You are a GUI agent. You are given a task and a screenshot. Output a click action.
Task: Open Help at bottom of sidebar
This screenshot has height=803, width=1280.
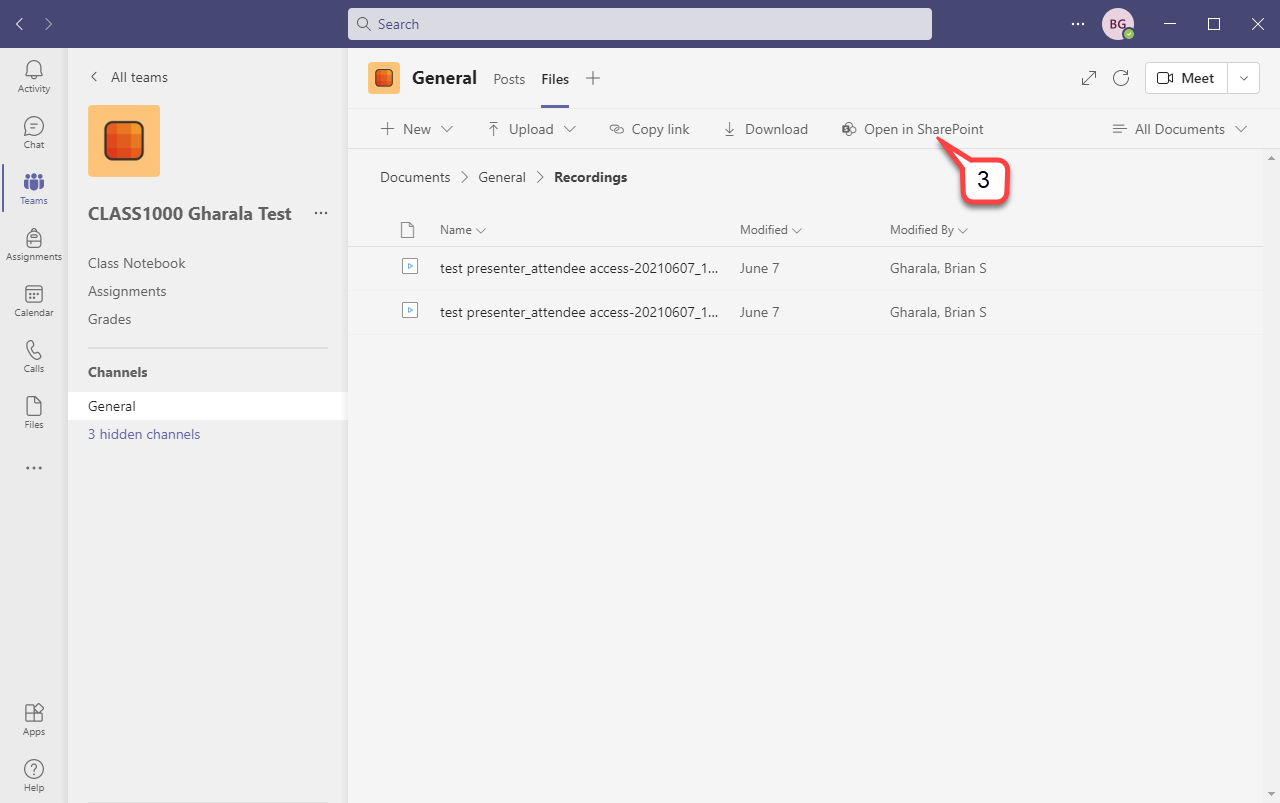(x=34, y=775)
